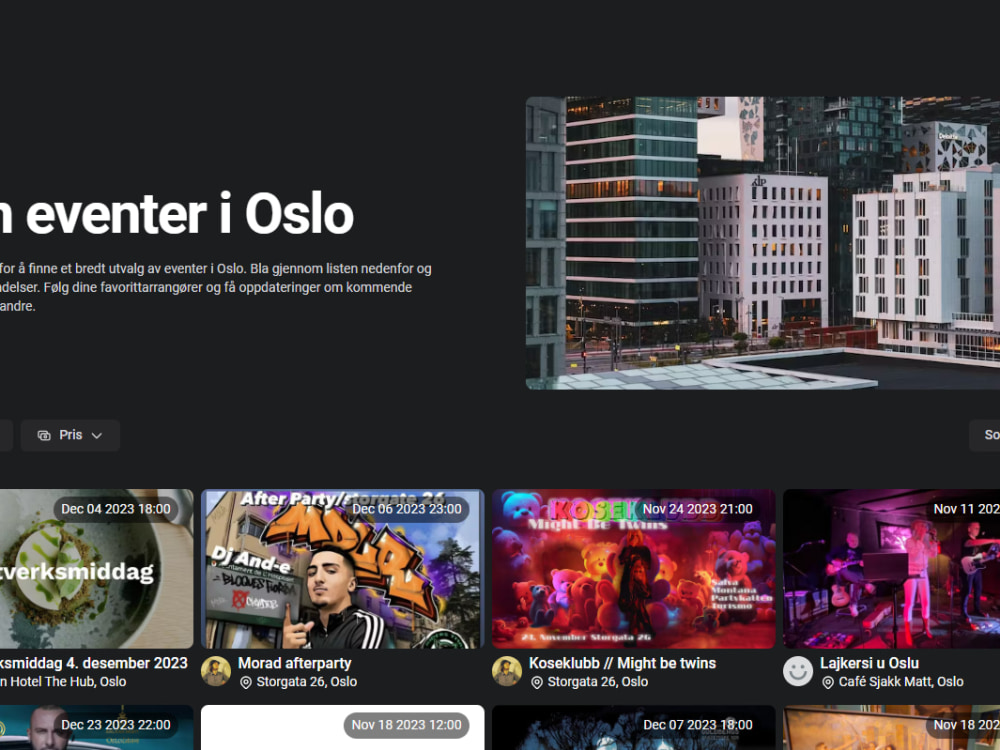
Task: Select the Koseklubb teddy bear poster
Action: tap(633, 569)
